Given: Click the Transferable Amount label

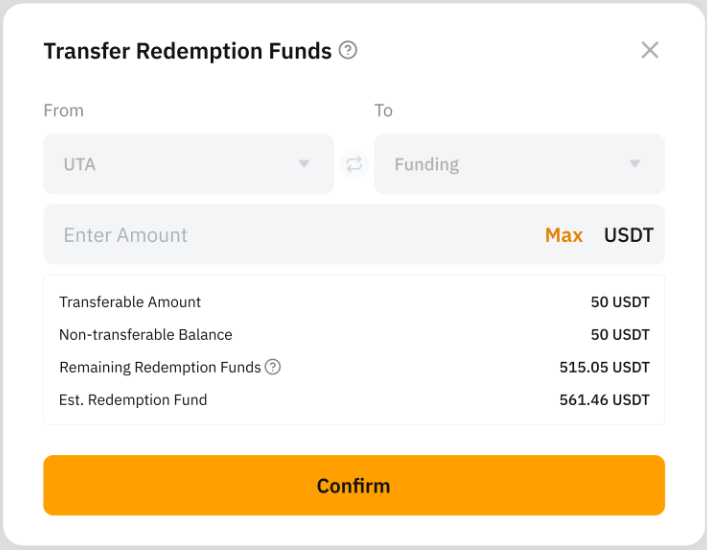Looking at the screenshot, I should click(130, 302).
